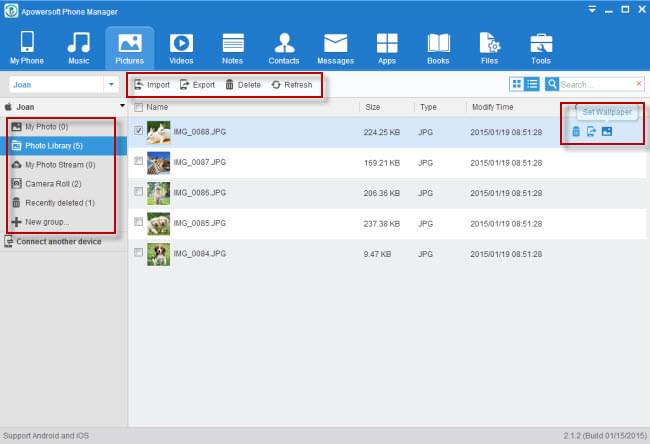Go to the Contacts tab

284,48
